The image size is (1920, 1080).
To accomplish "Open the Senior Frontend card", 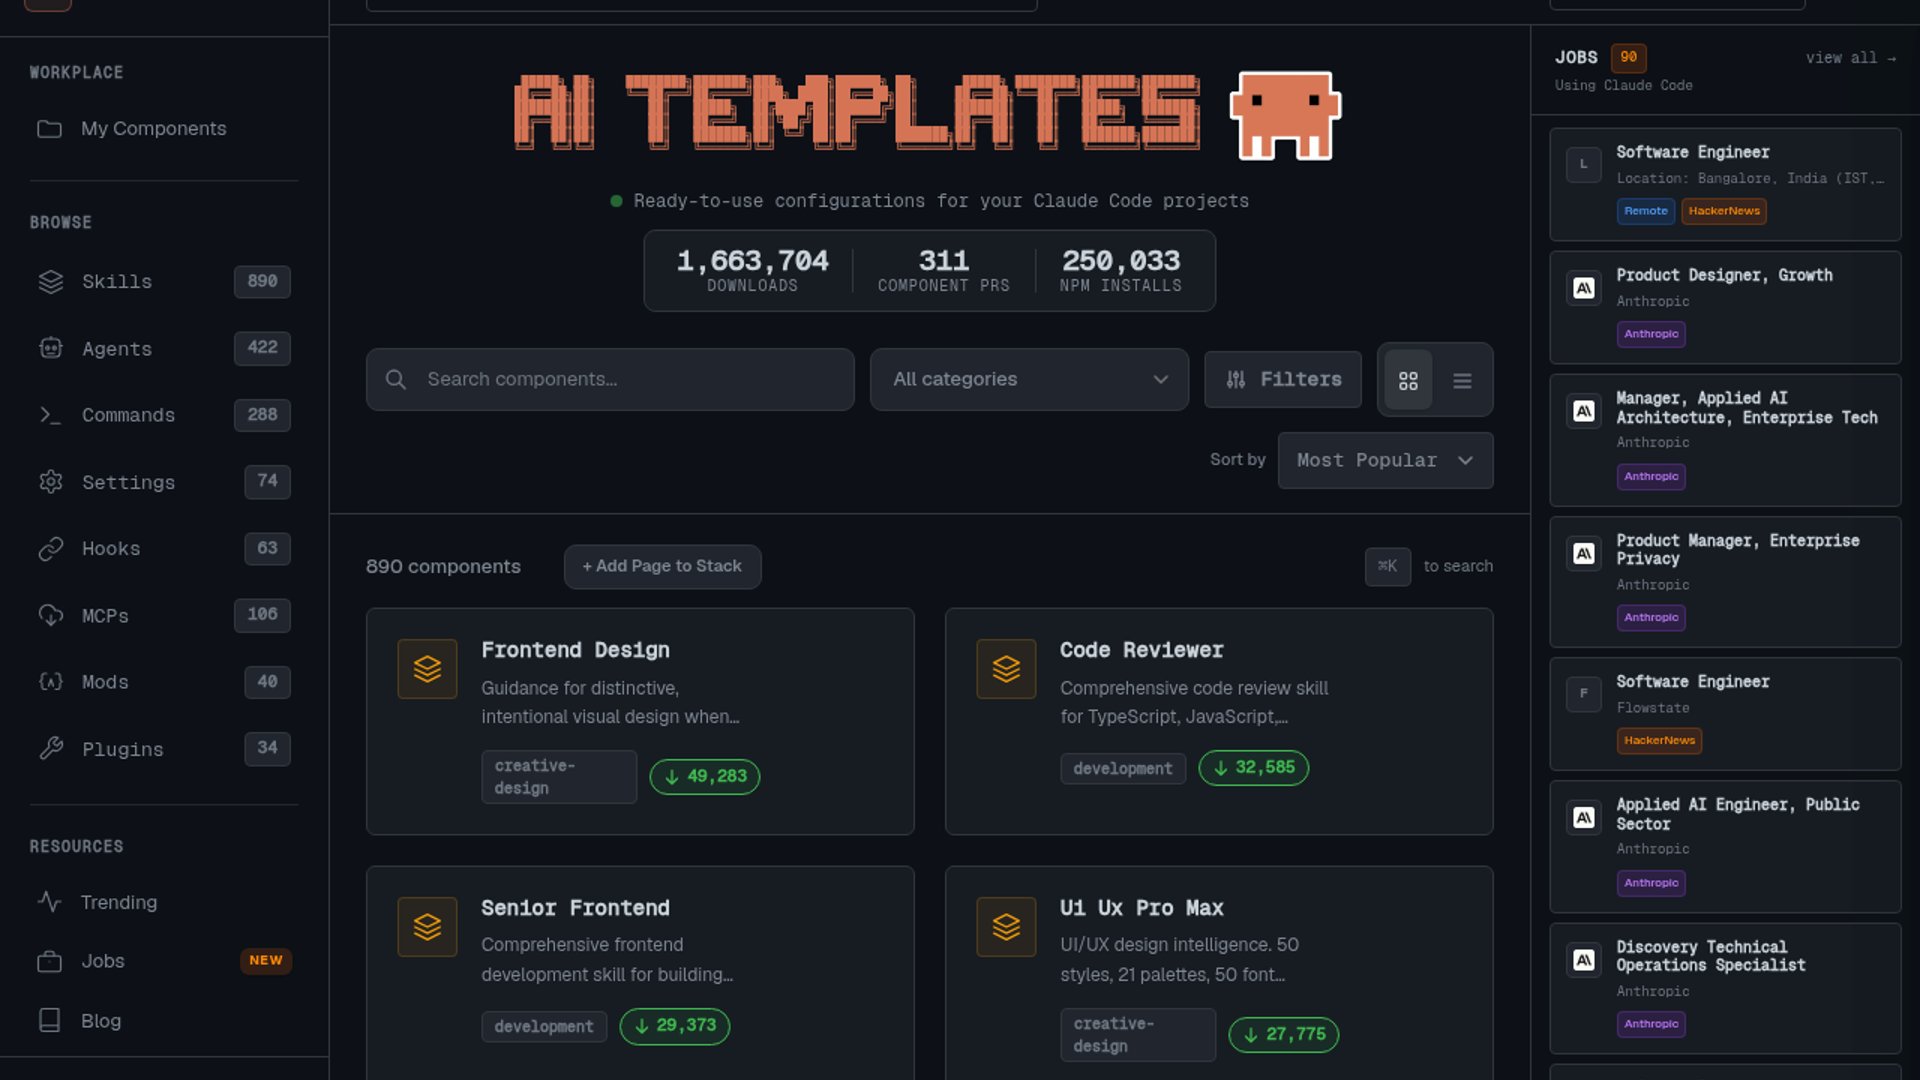I will coord(640,972).
